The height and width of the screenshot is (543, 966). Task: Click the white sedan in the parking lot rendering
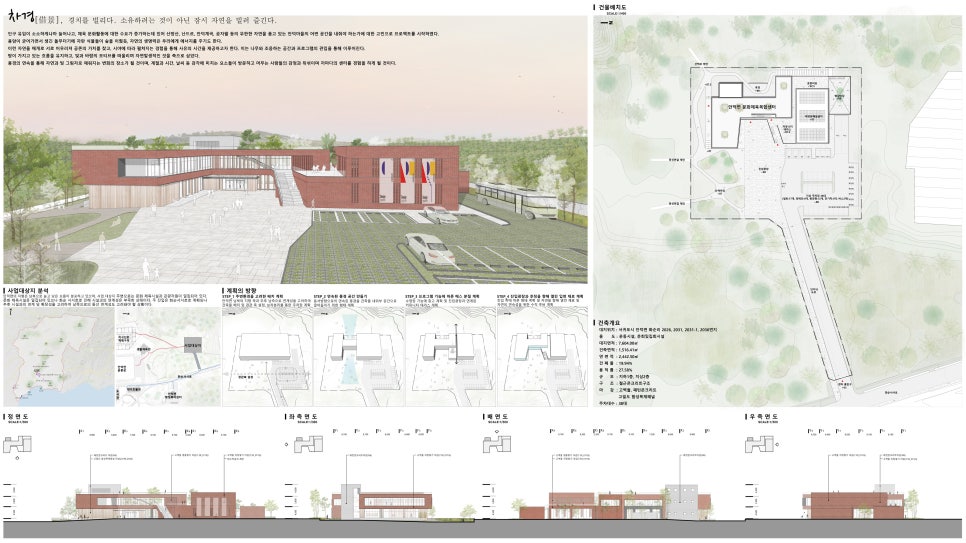[x=432, y=248]
